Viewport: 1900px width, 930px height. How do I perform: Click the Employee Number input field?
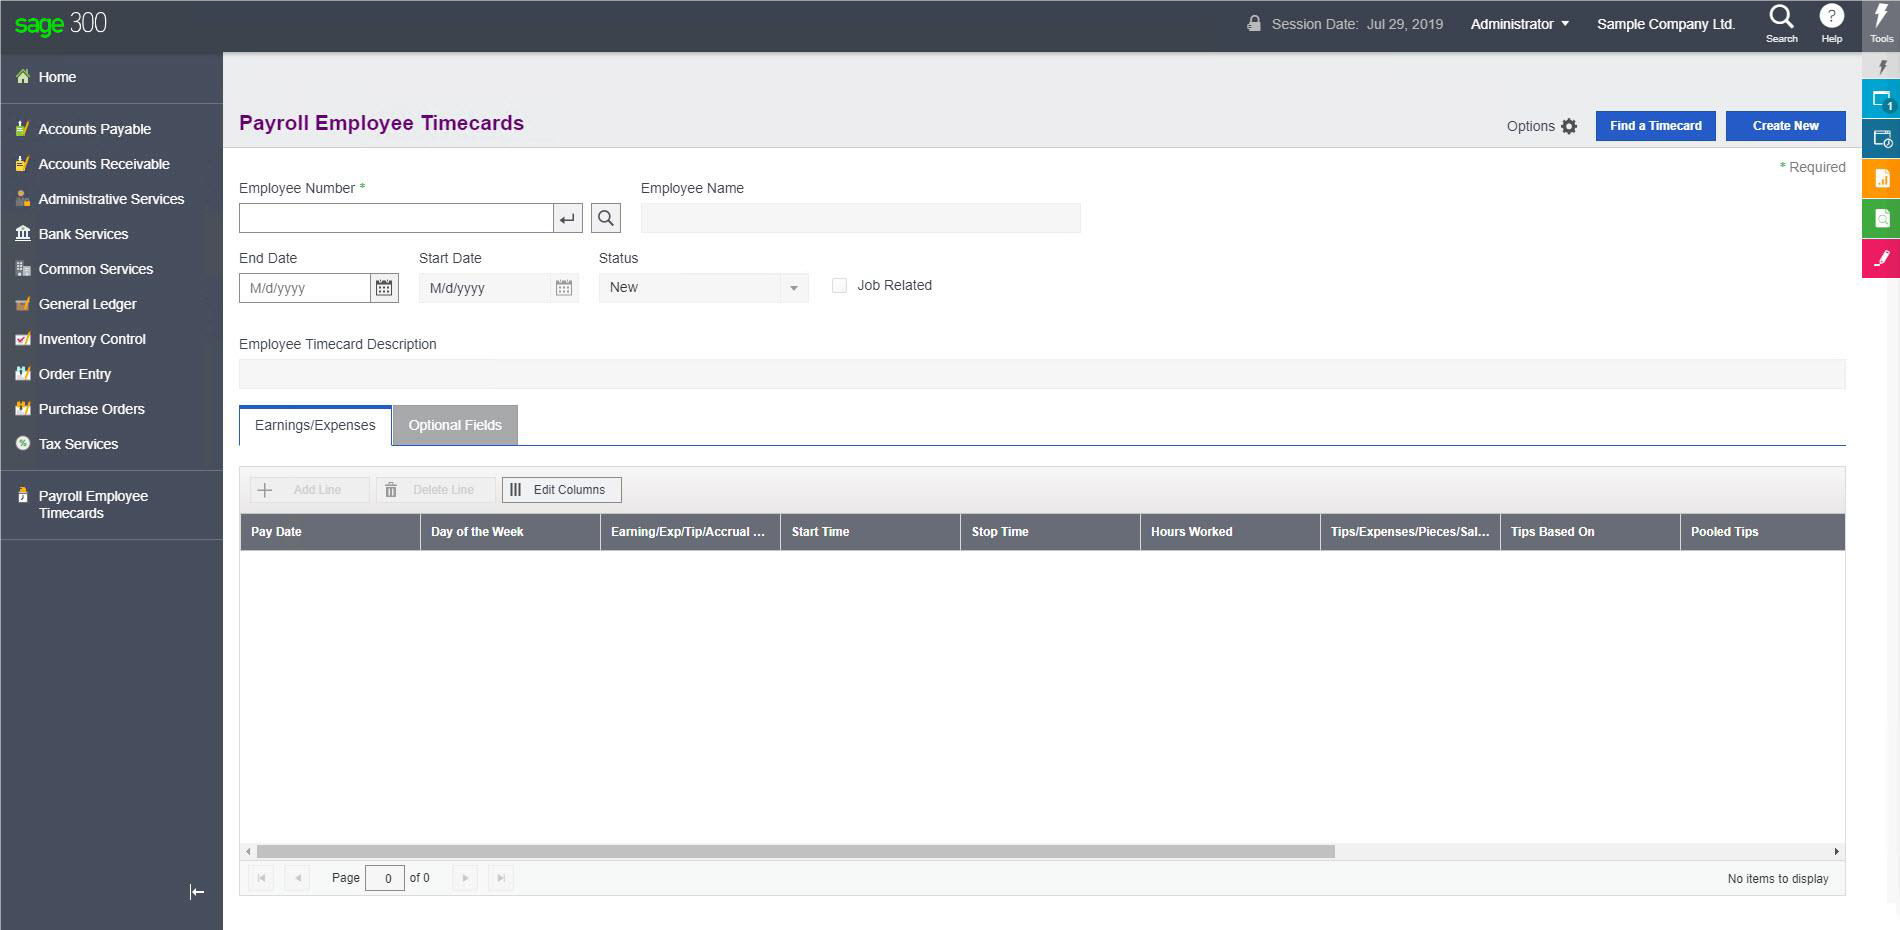(396, 218)
